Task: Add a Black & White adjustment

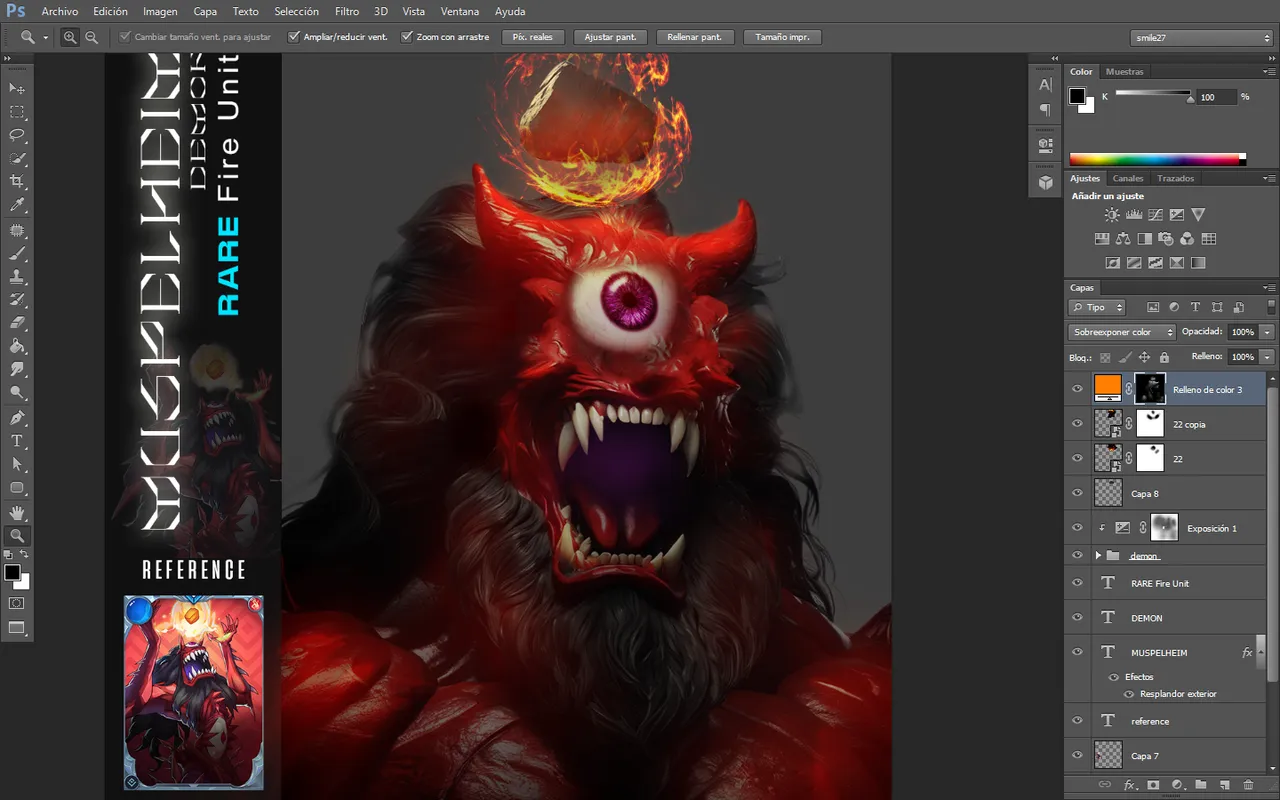Action: 1144,239
